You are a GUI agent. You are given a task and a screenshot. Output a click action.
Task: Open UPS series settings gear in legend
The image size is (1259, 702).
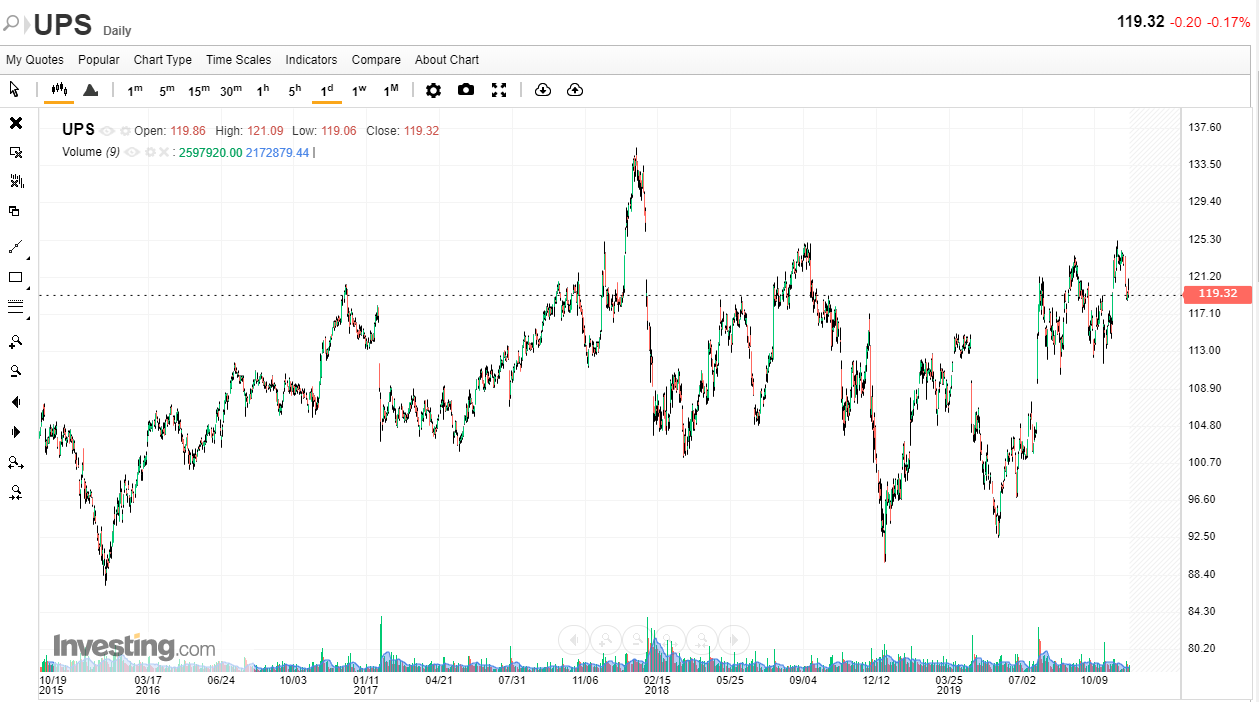(125, 131)
